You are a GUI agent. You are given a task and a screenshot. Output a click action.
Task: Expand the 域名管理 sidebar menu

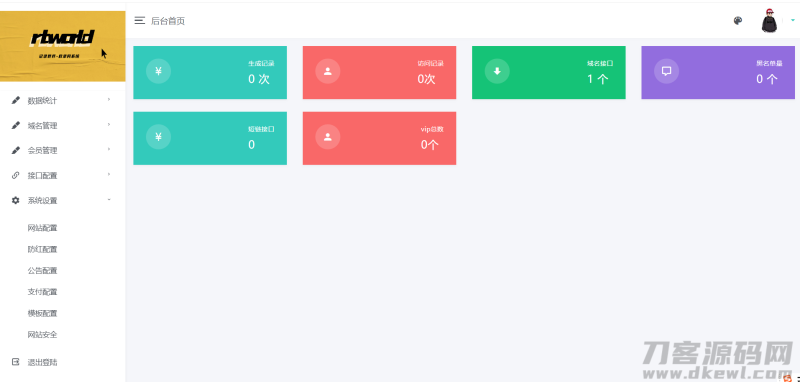(x=62, y=125)
